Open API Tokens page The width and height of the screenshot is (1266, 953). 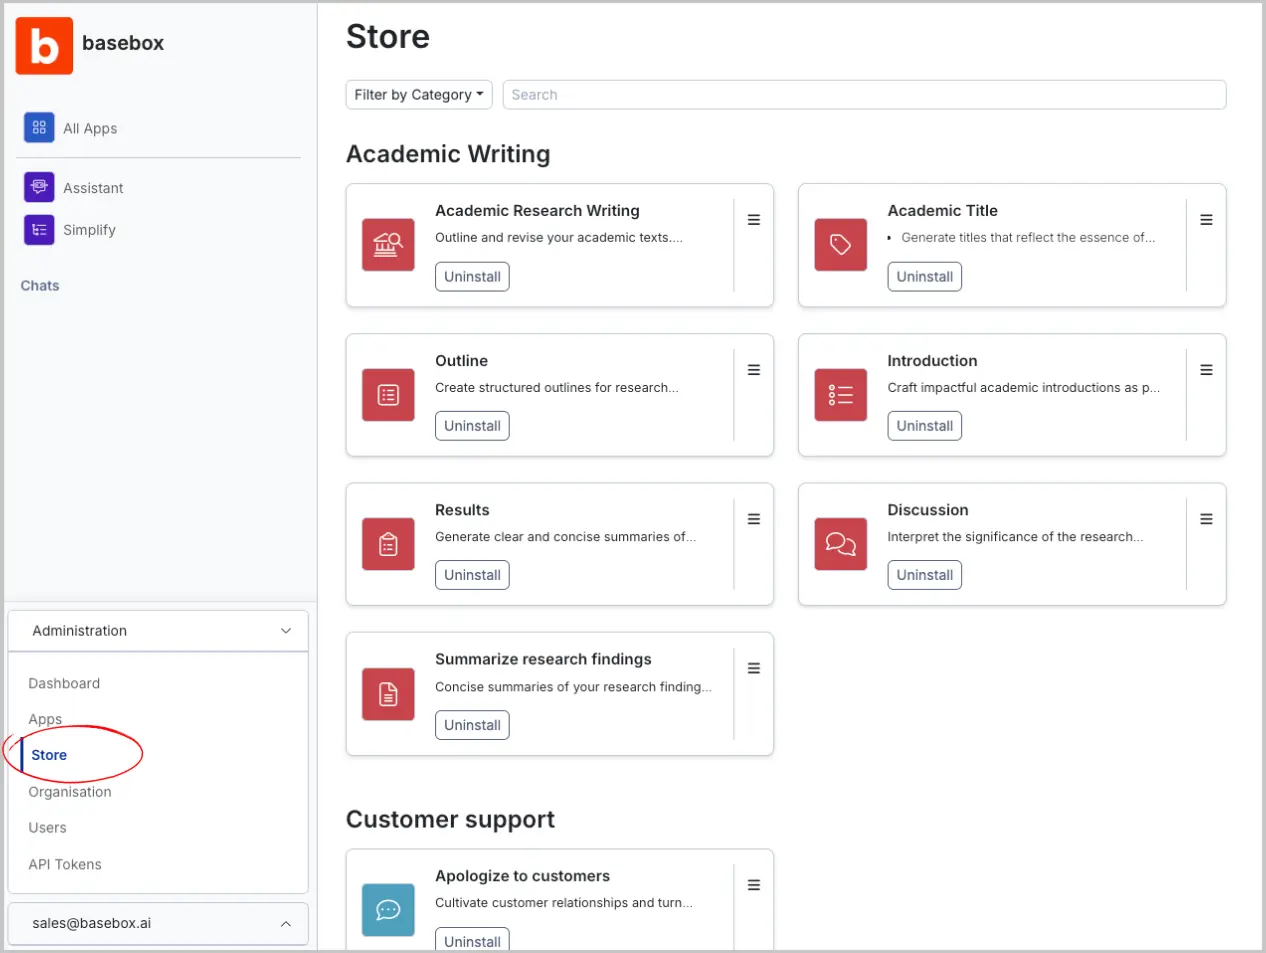pos(65,865)
